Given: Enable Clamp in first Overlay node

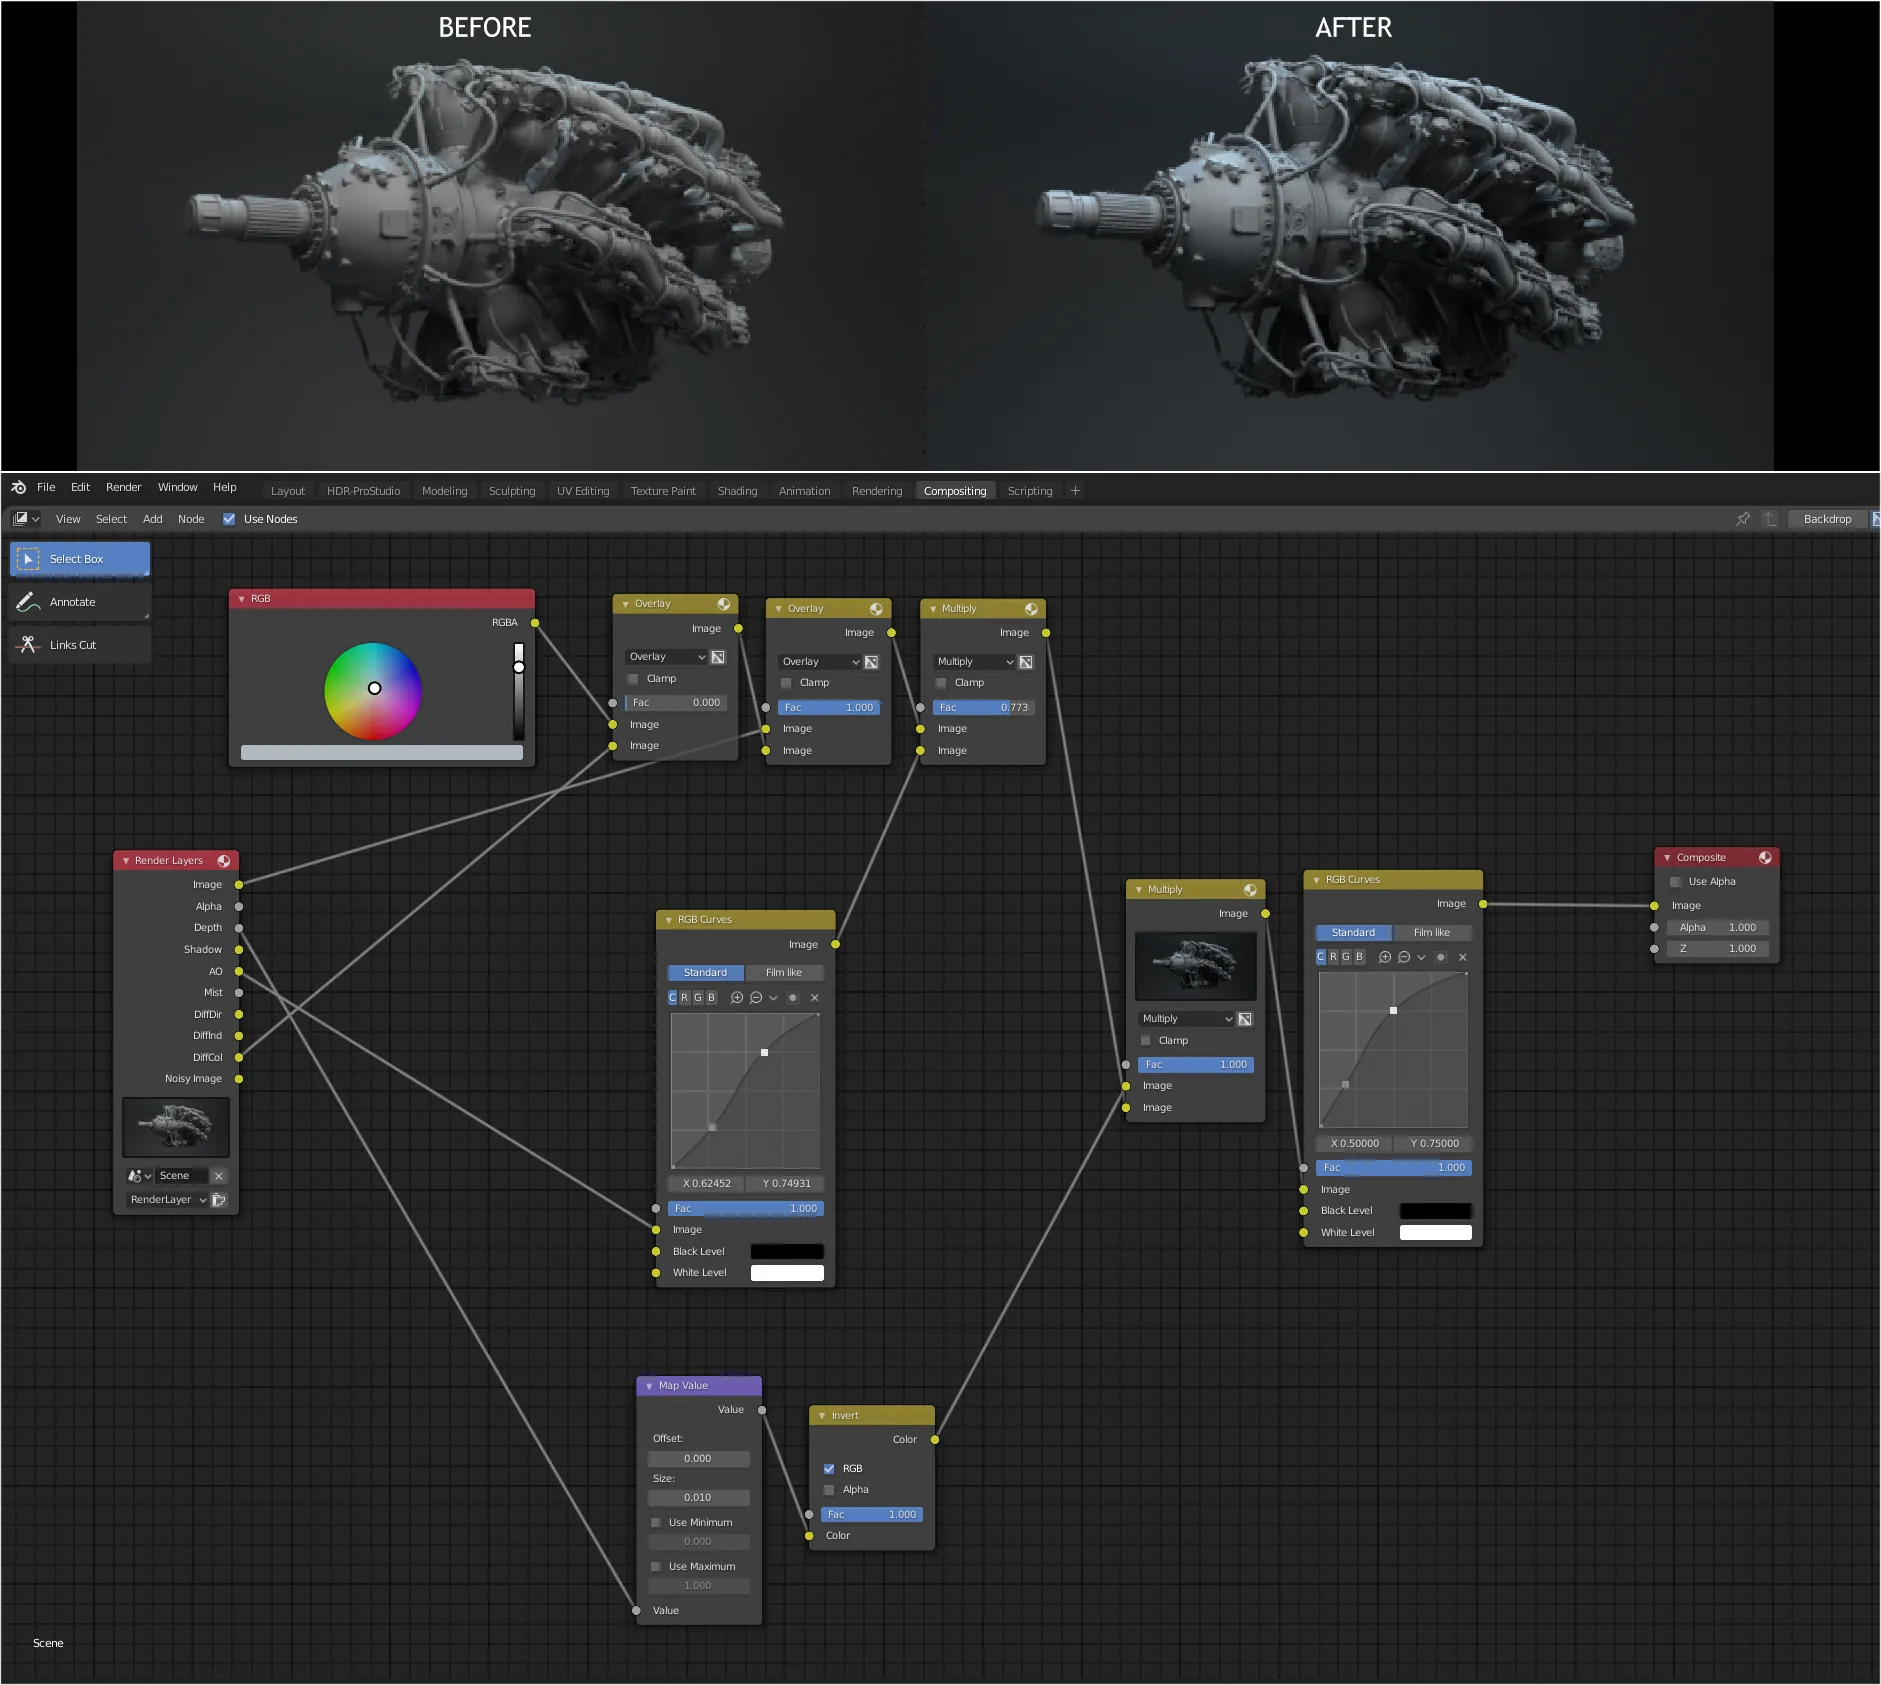Looking at the screenshot, I should pos(633,679).
